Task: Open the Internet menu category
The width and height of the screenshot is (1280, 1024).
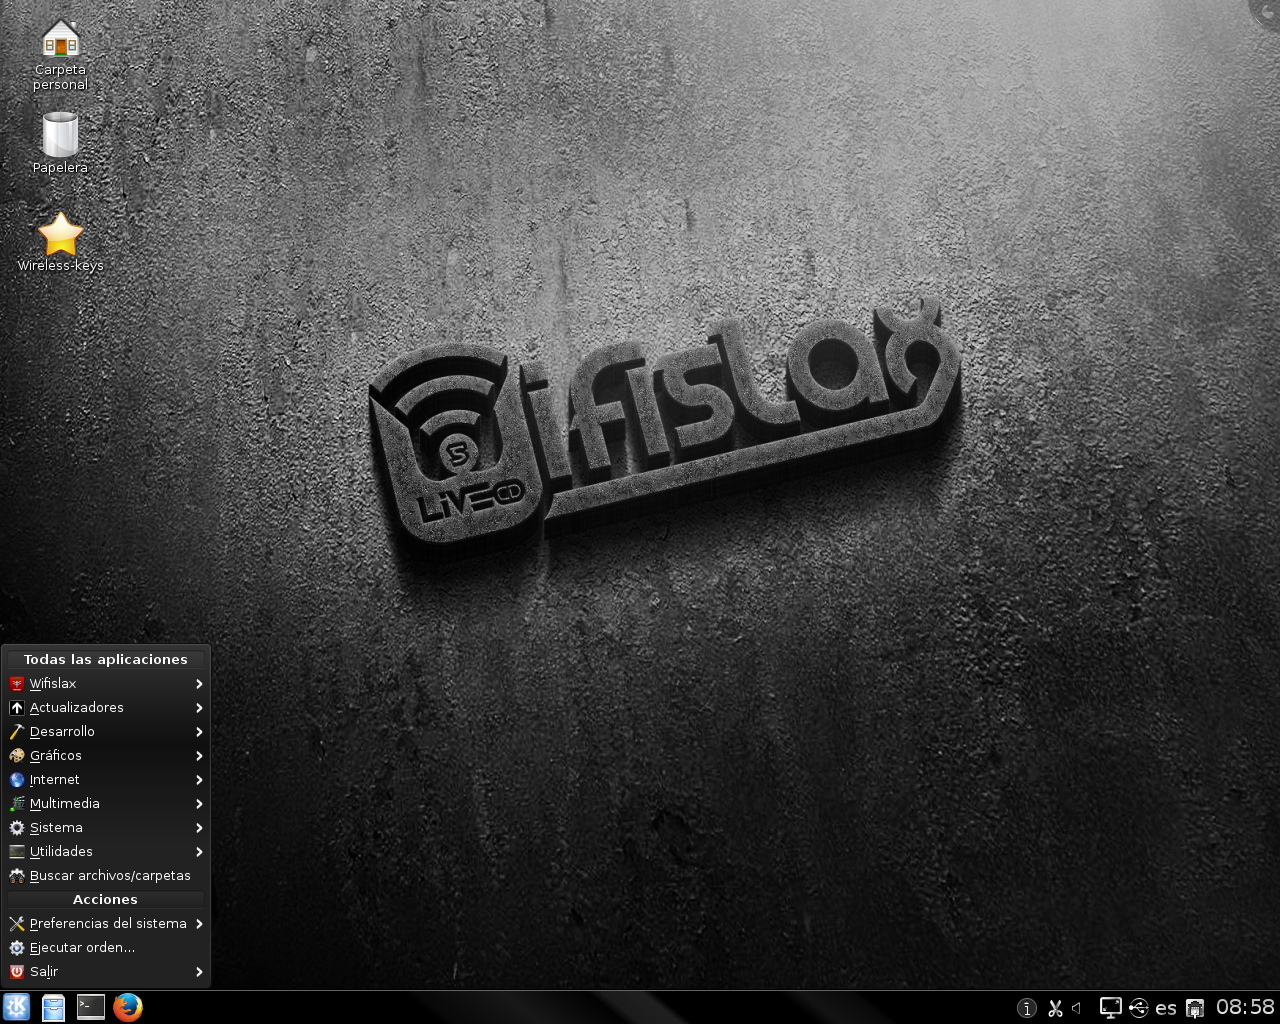Action: tap(106, 780)
